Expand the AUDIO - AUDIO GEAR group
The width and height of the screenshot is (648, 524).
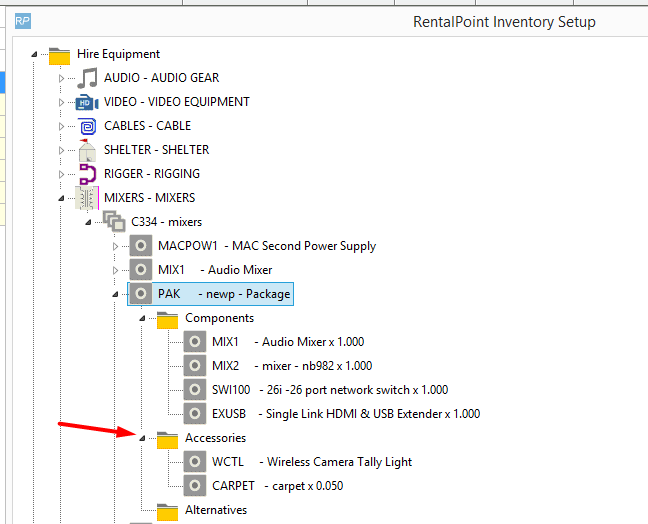61,78
